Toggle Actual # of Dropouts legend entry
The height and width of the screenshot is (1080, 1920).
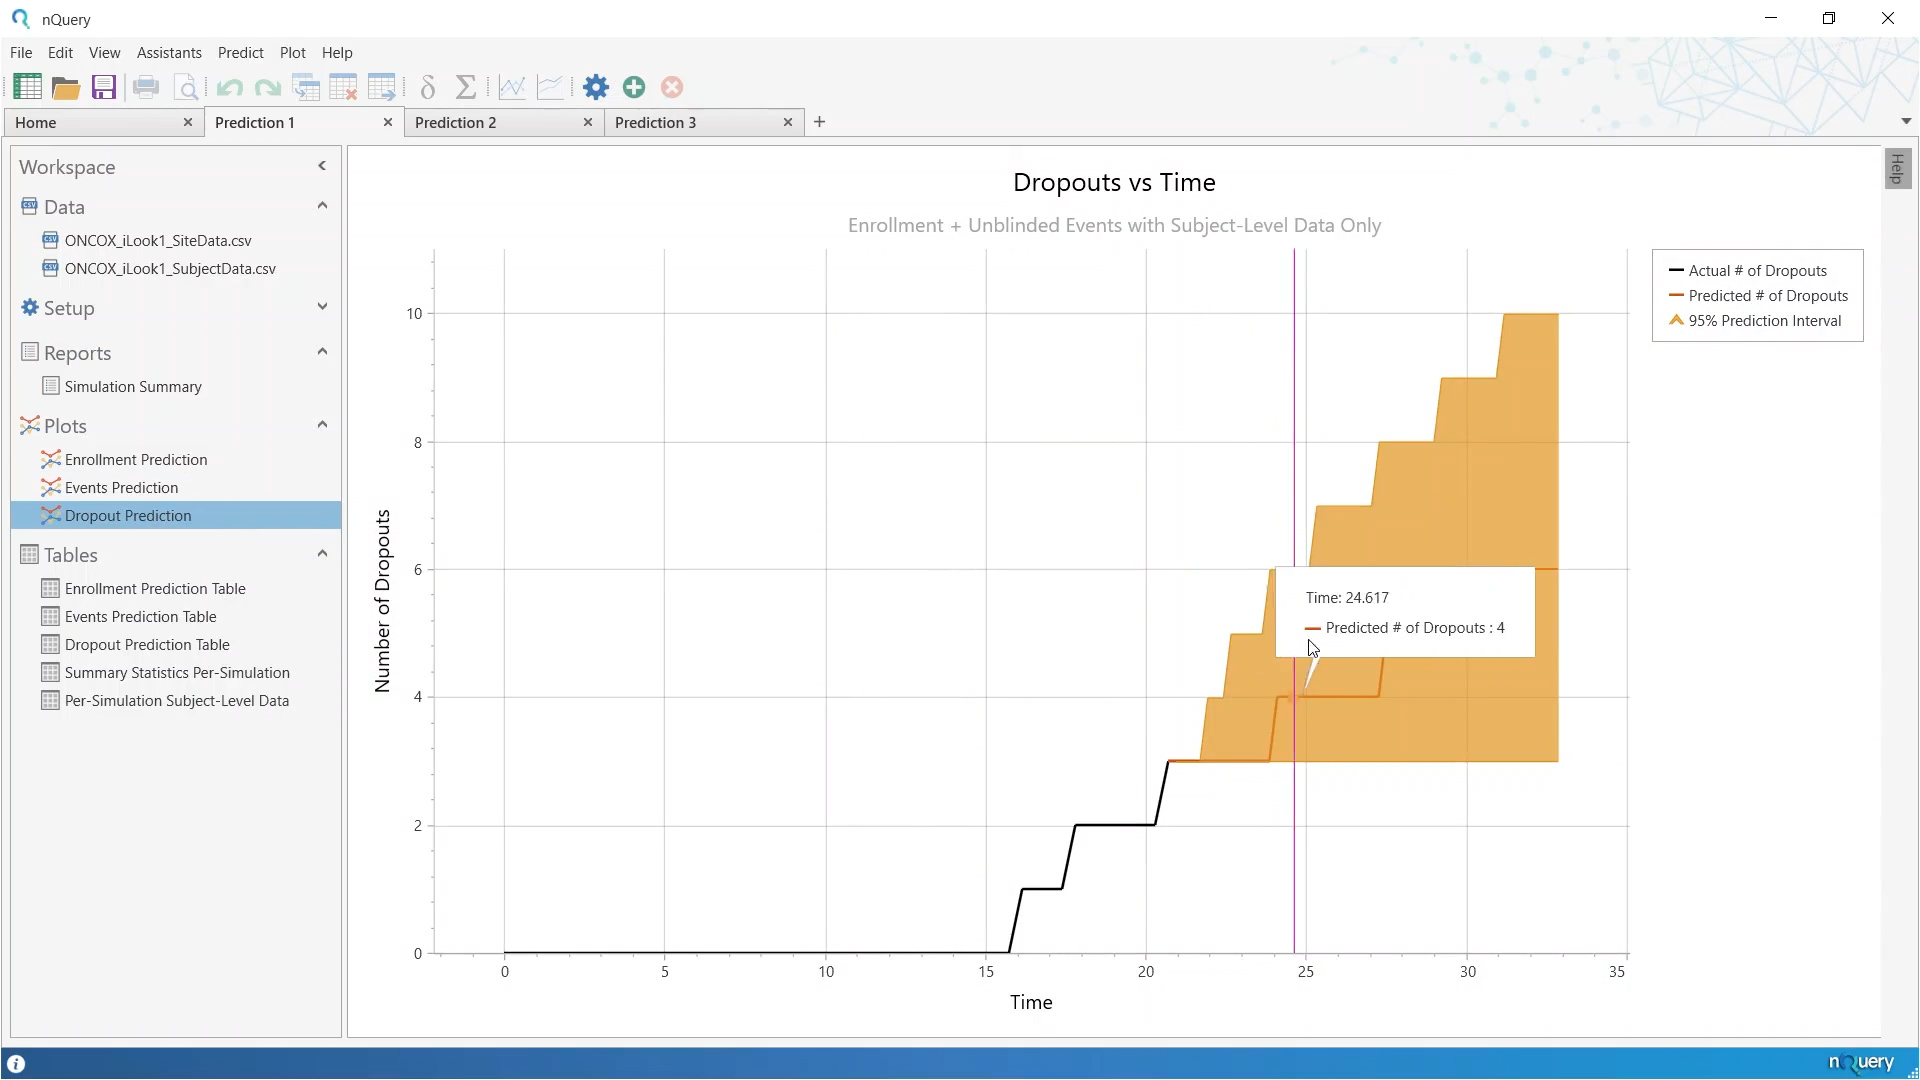(1757, 271)
